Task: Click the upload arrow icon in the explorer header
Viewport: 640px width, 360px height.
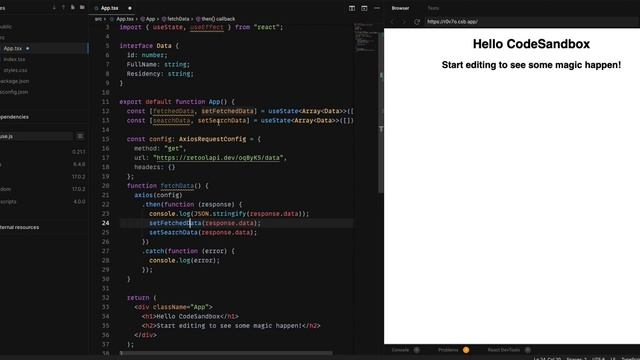Action: pyautogui.click(x=63, y=7)
